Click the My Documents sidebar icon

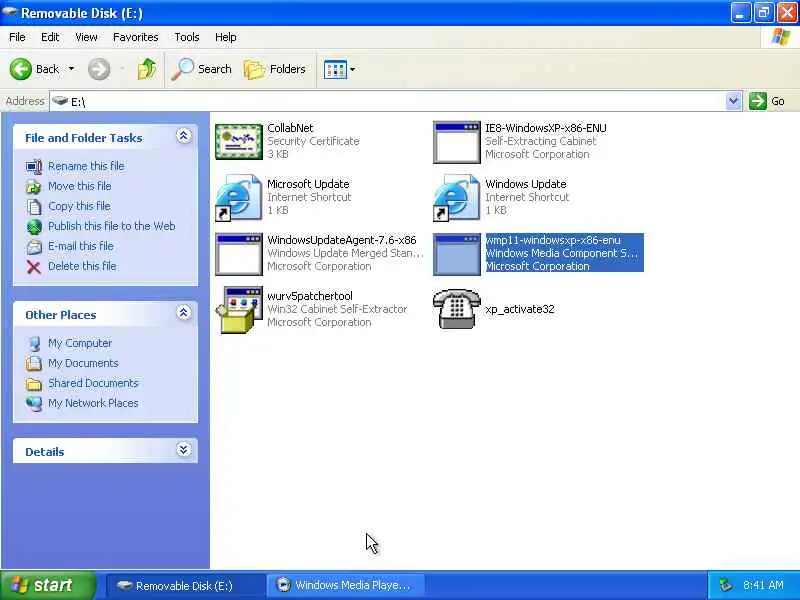click(x=34, y=364)
